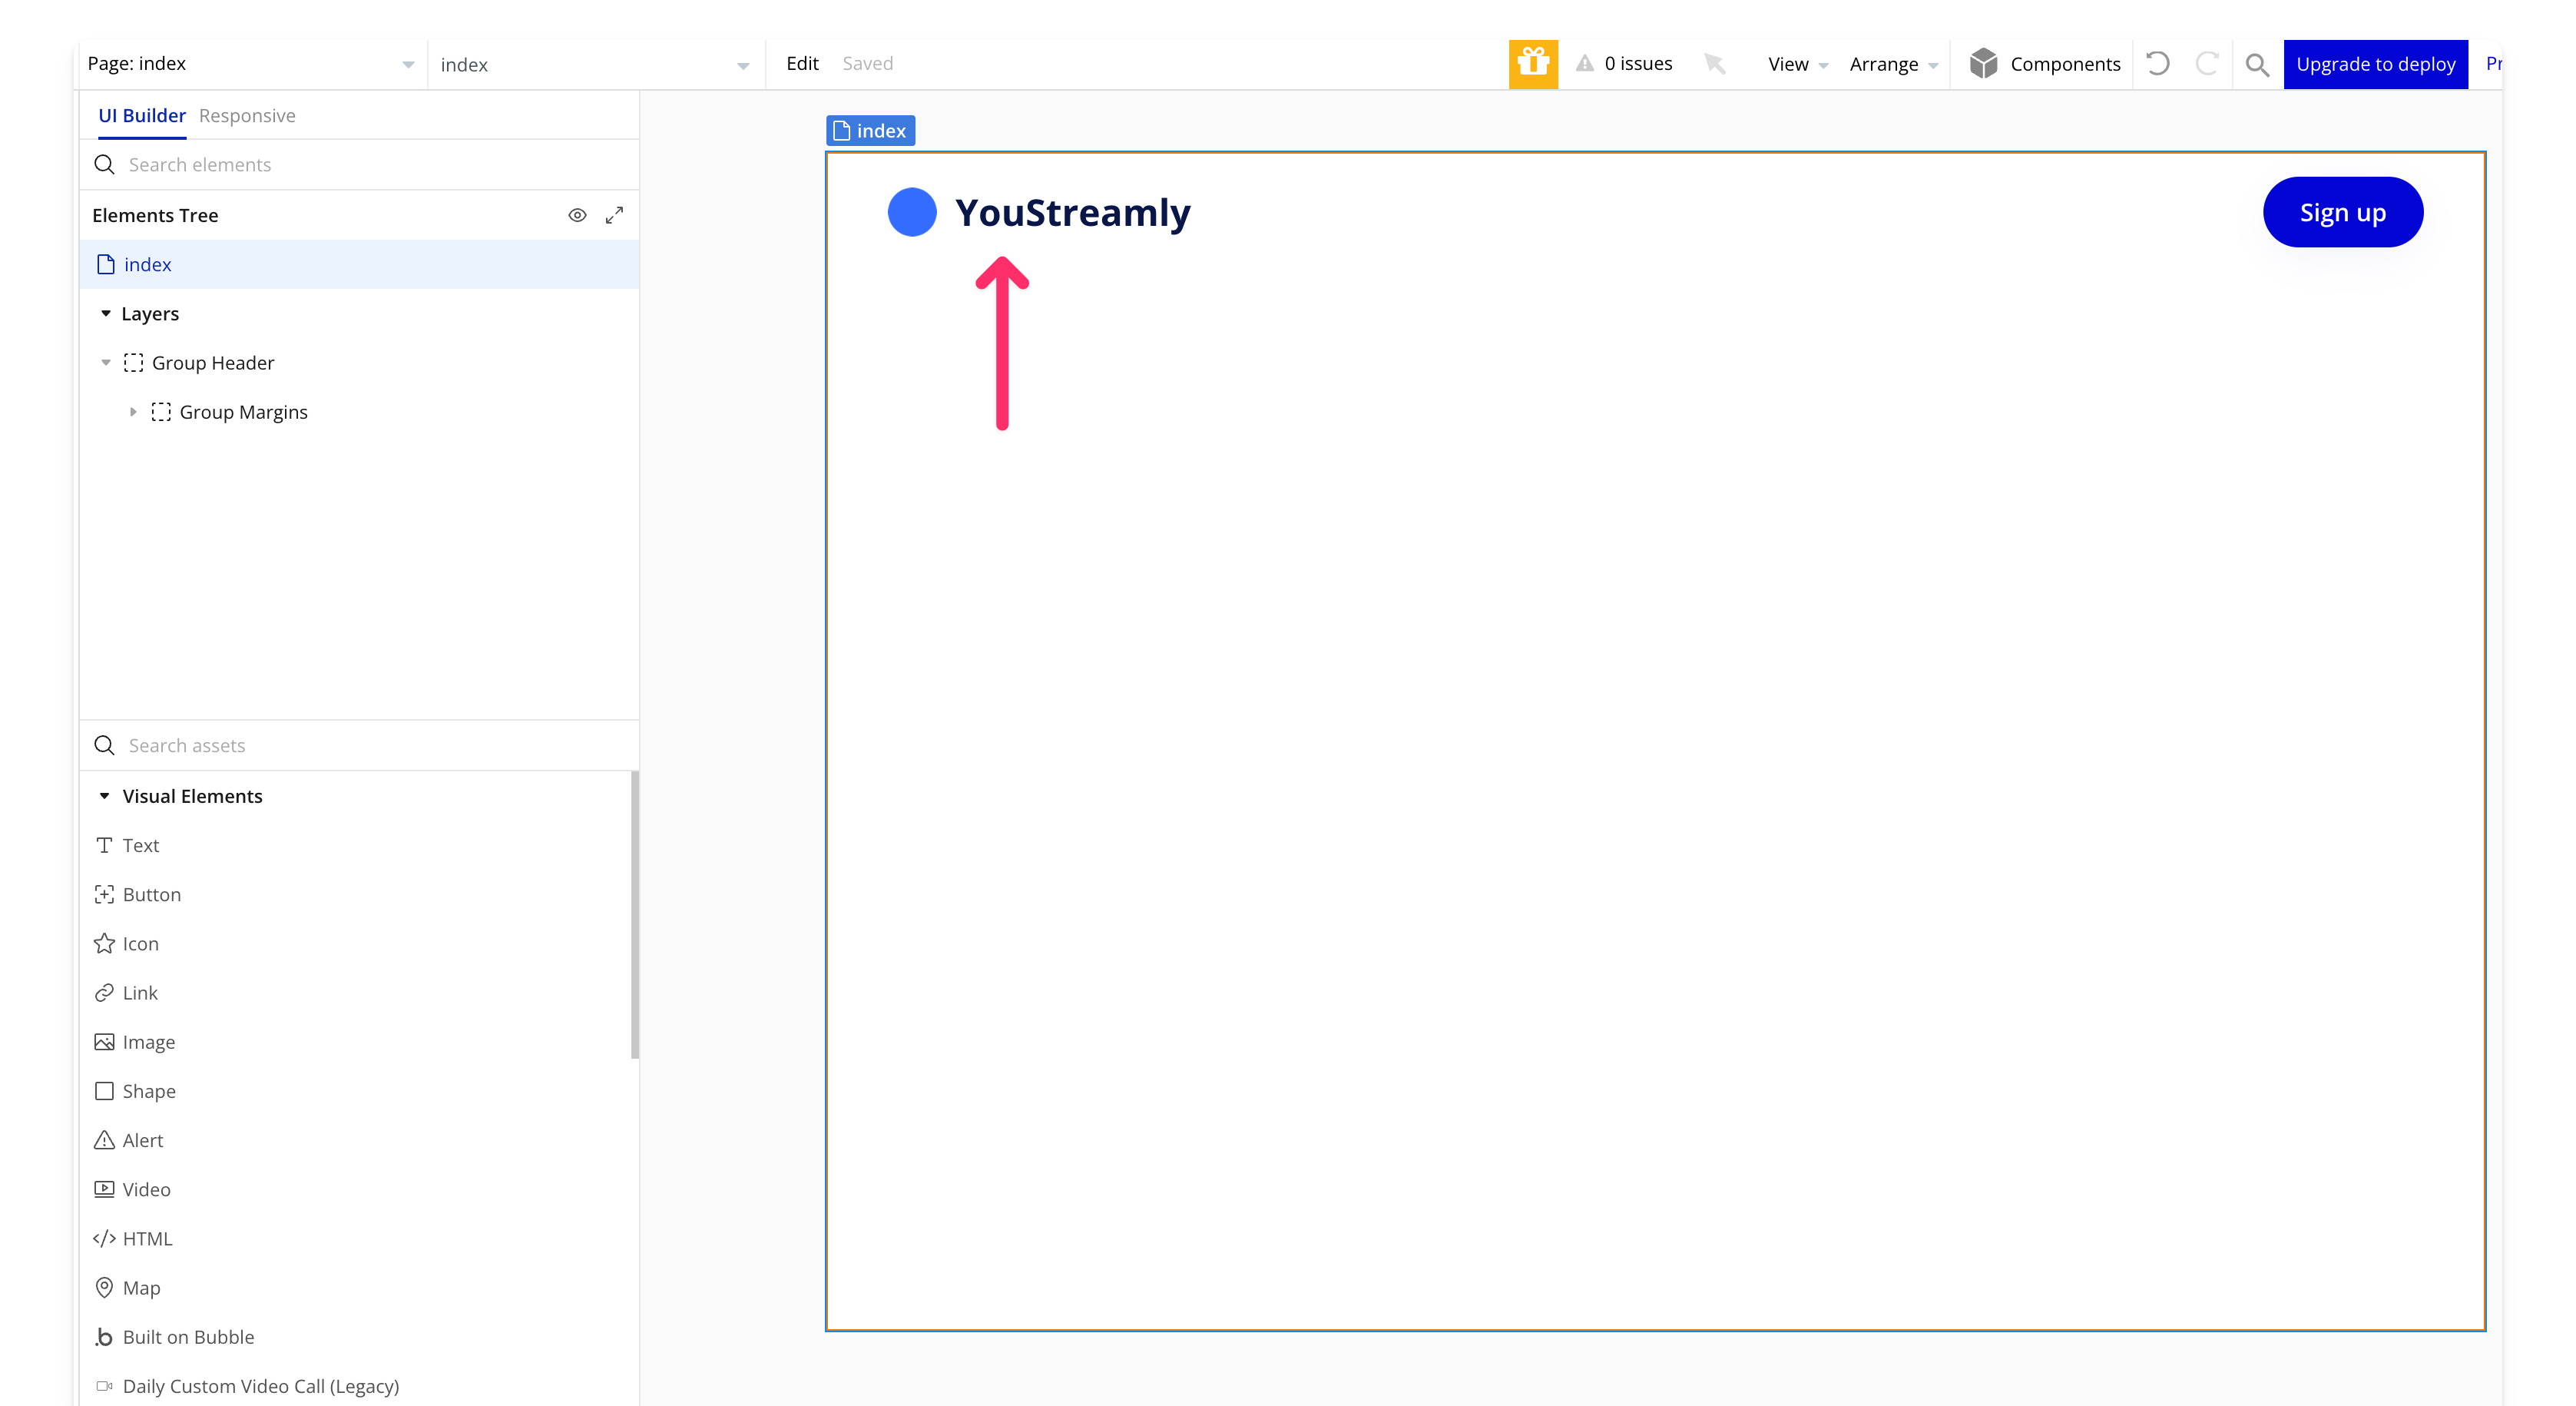The width and height of the screenshot is (2576, 1406).
Task: Click the undo arrow icon
Action: click(2158, 64)
